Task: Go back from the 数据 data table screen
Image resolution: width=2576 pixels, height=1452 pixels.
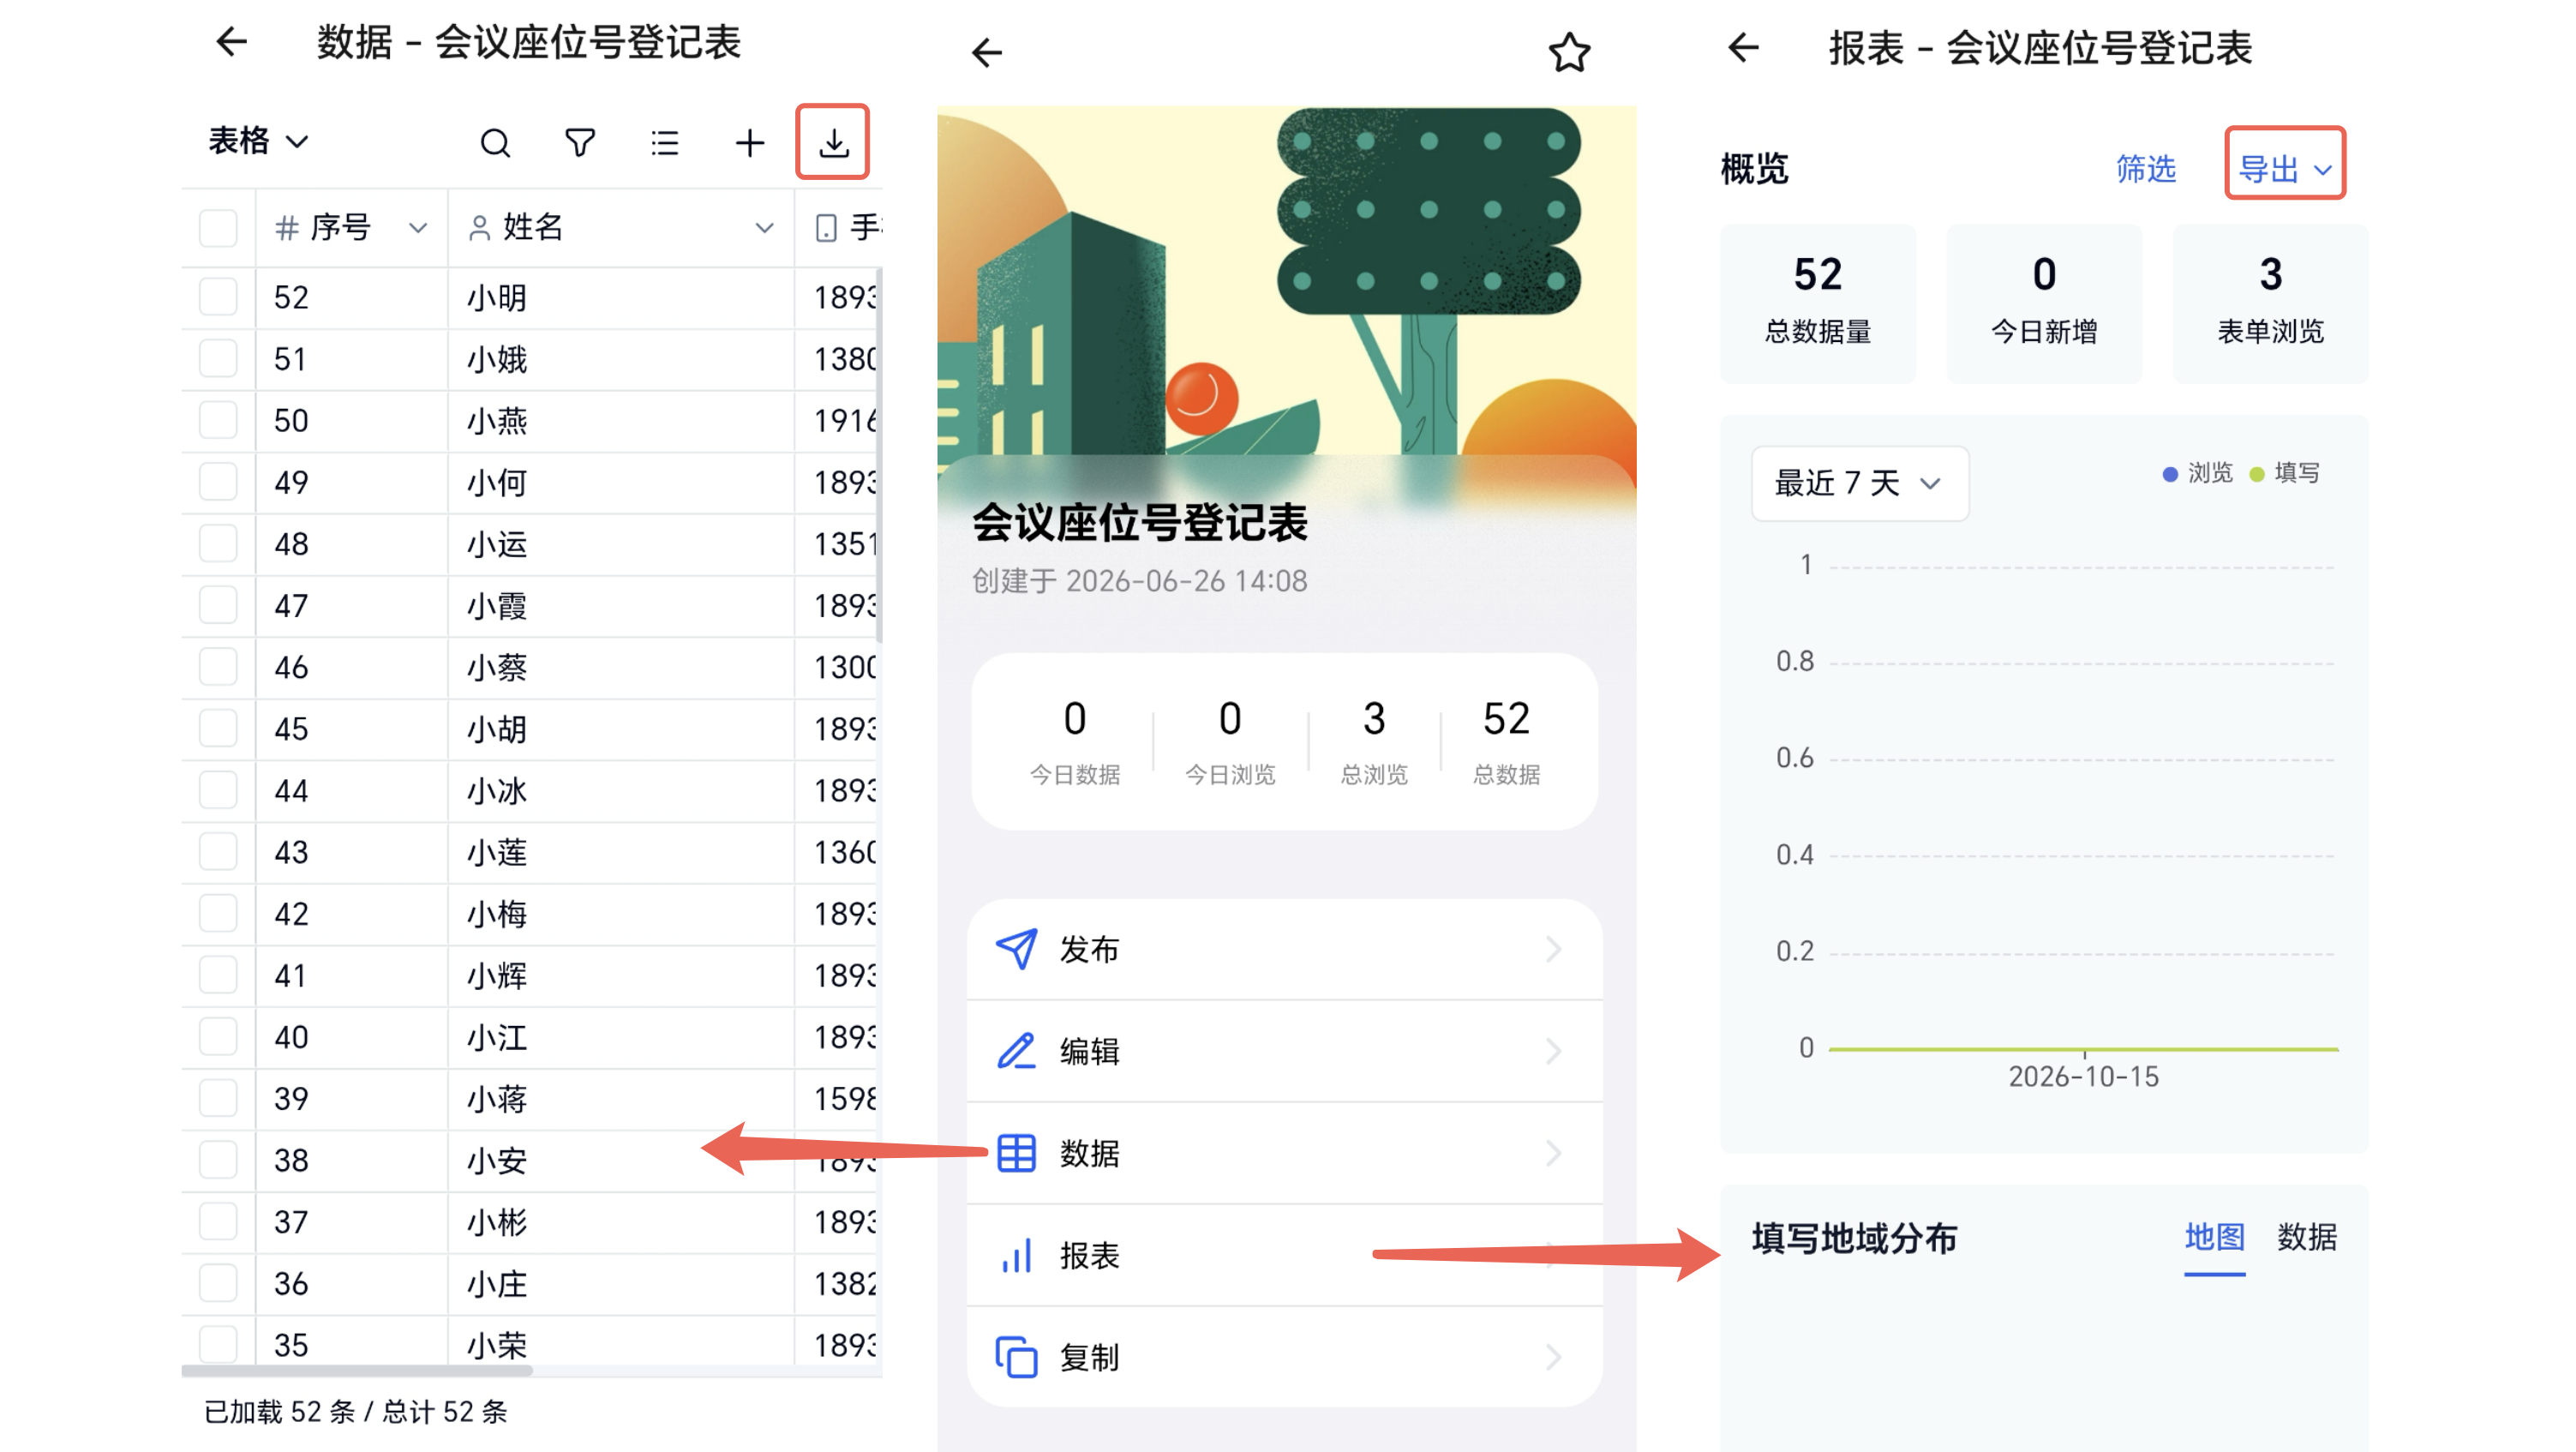Action: point(232,42)
